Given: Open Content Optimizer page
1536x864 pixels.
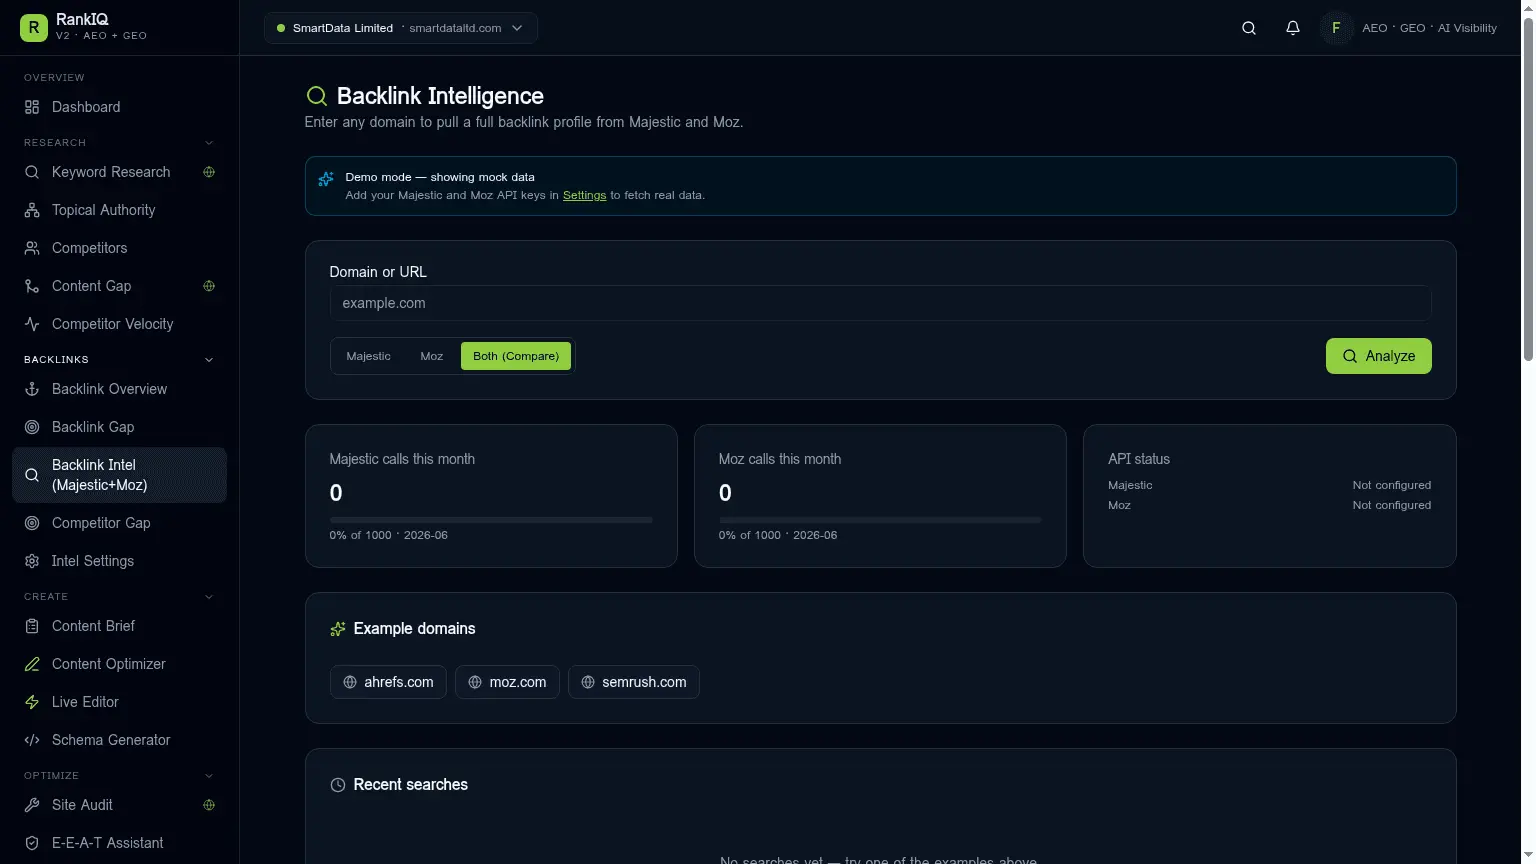Looking at the screenshot, I should (x=119, y=664).
